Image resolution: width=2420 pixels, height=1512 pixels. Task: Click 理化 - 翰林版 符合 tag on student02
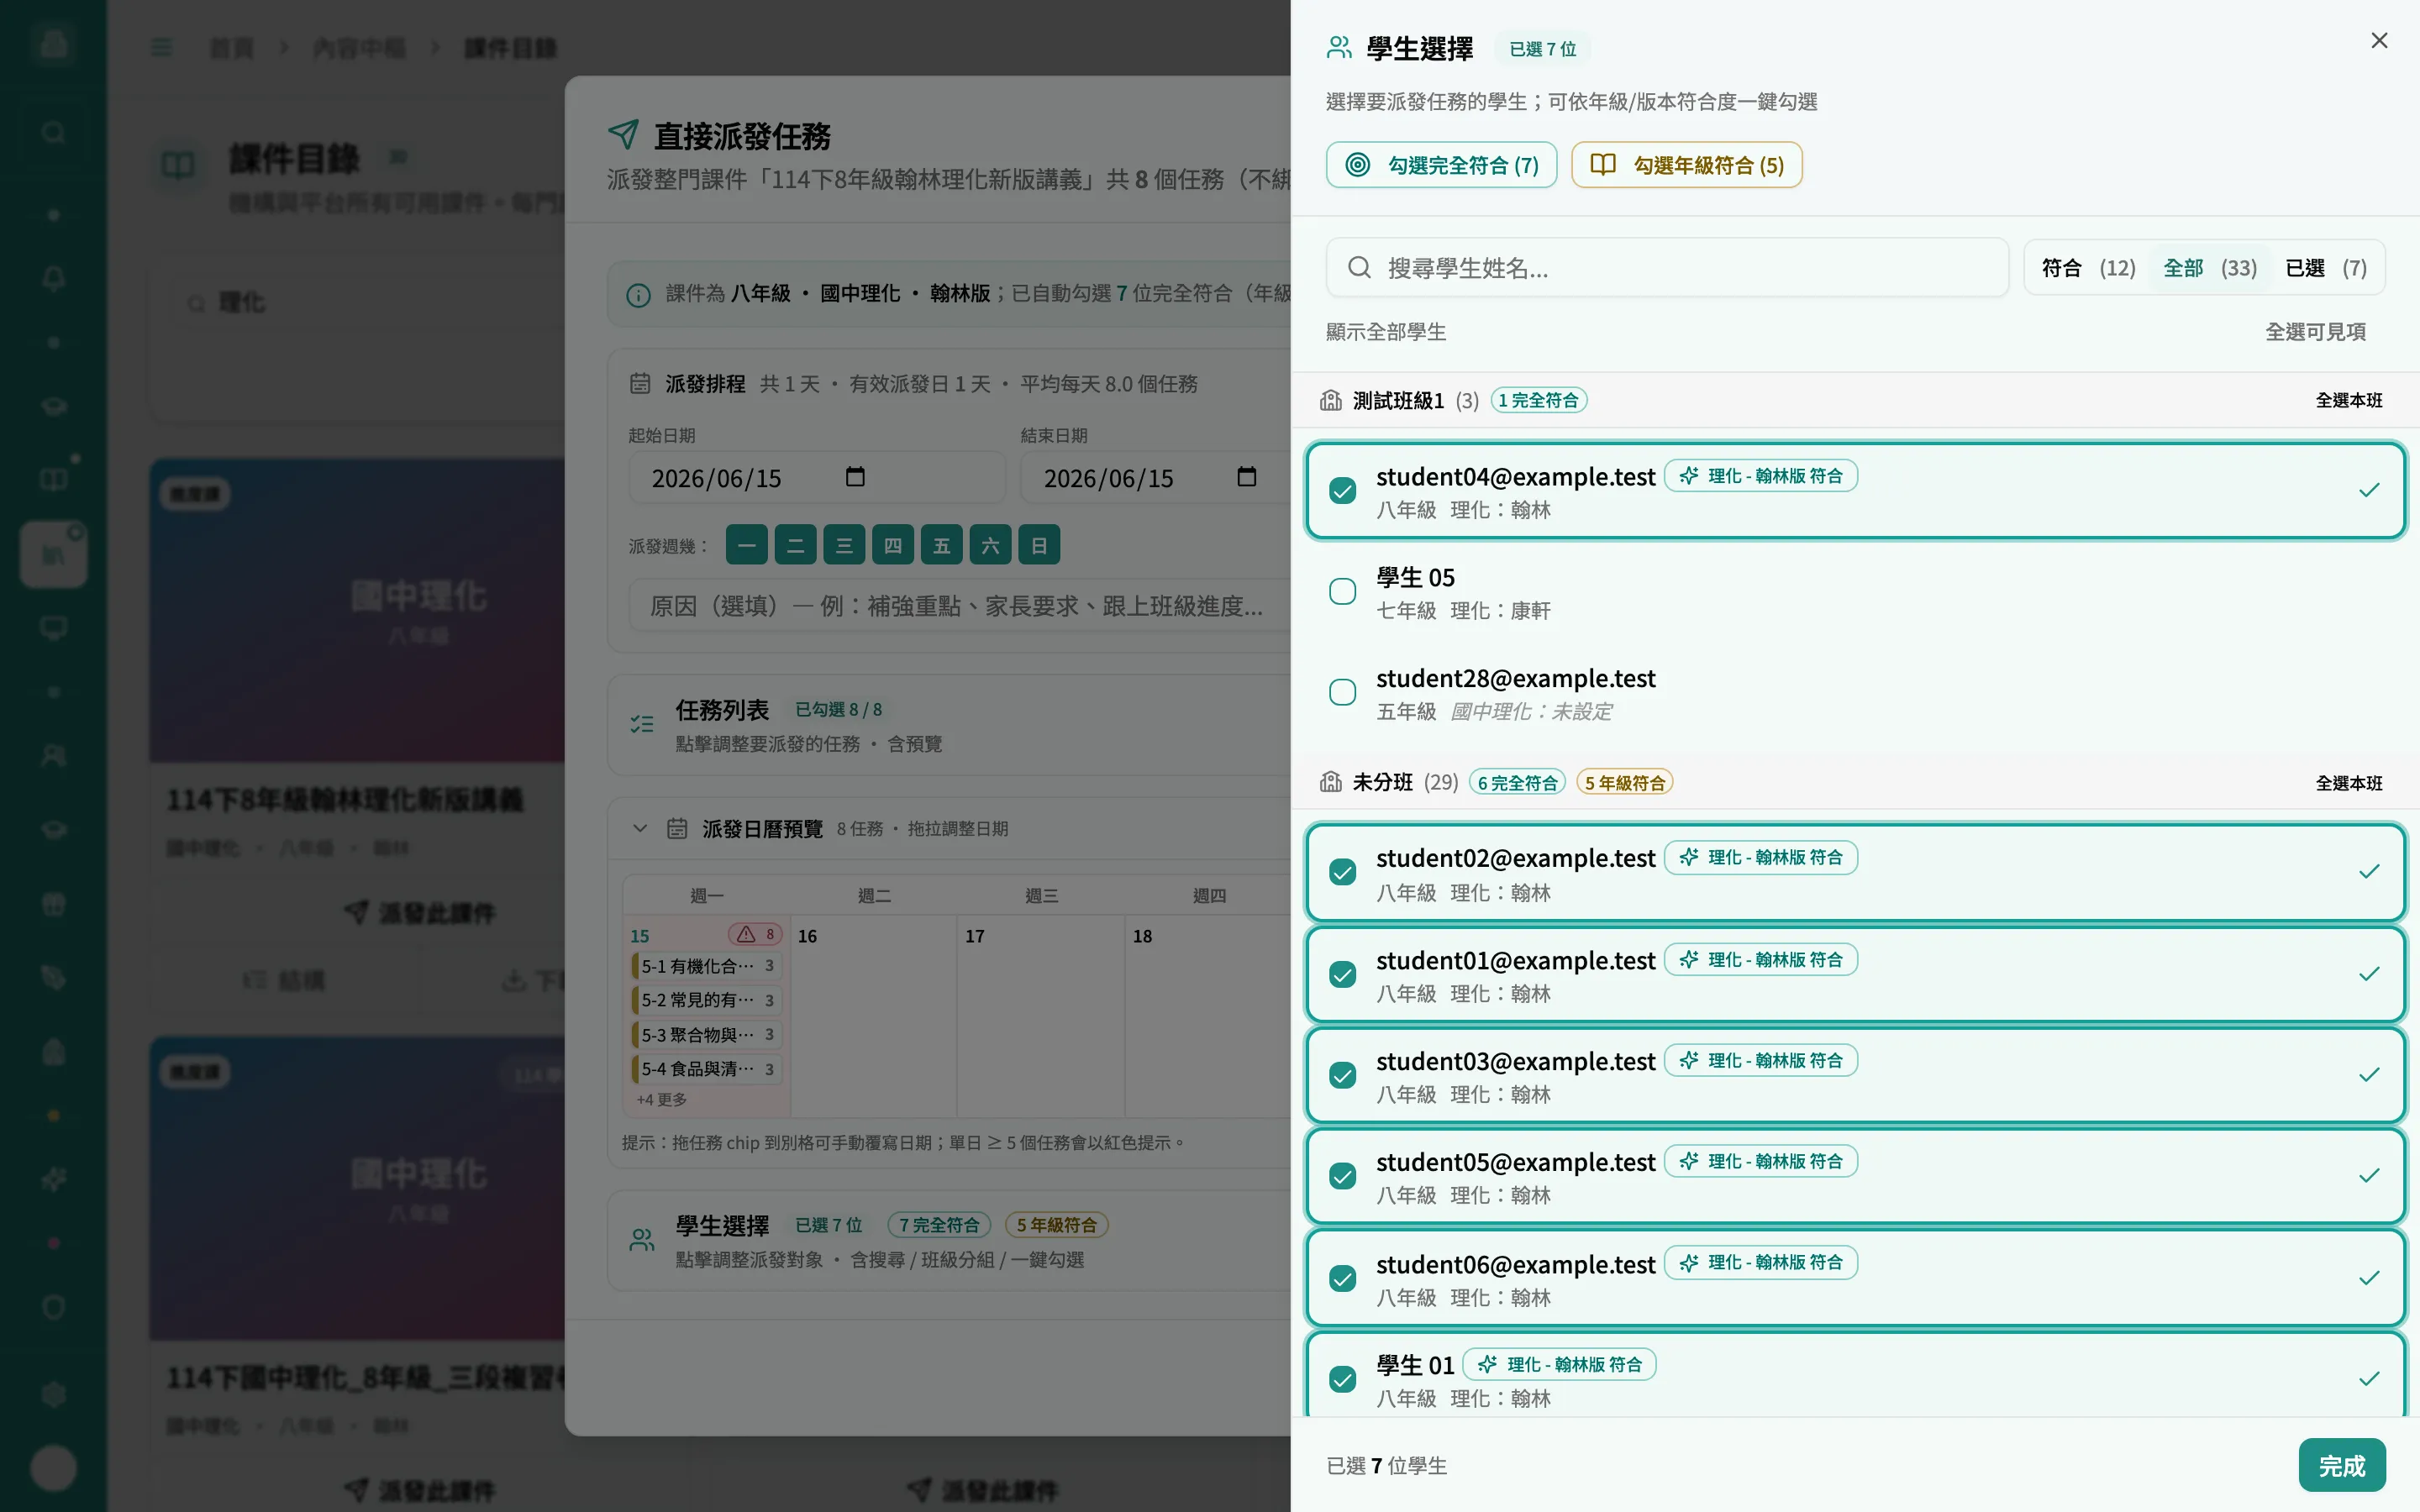(1761, 858)
